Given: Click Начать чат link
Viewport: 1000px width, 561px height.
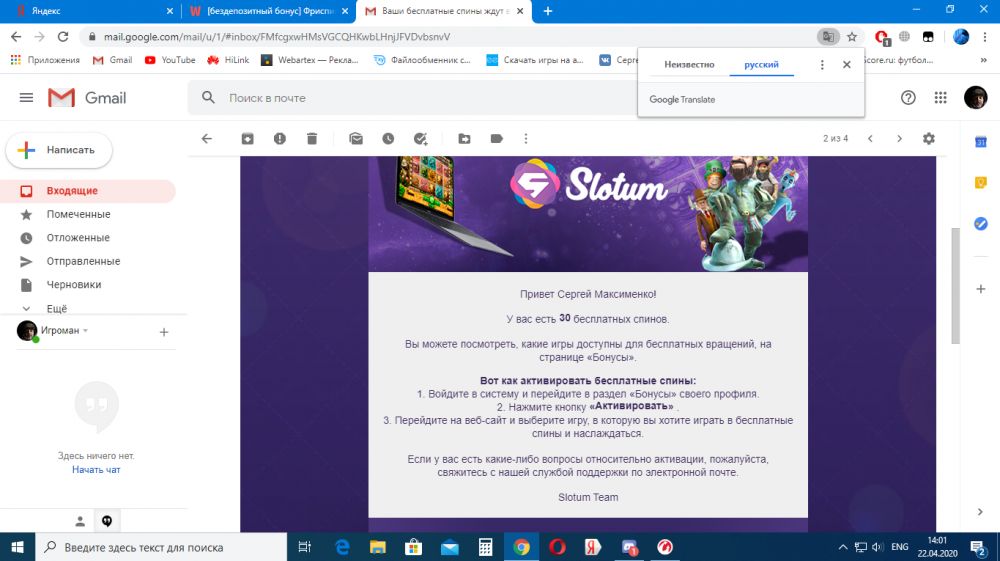Looking at the screenshot, I should coord(96,470).
